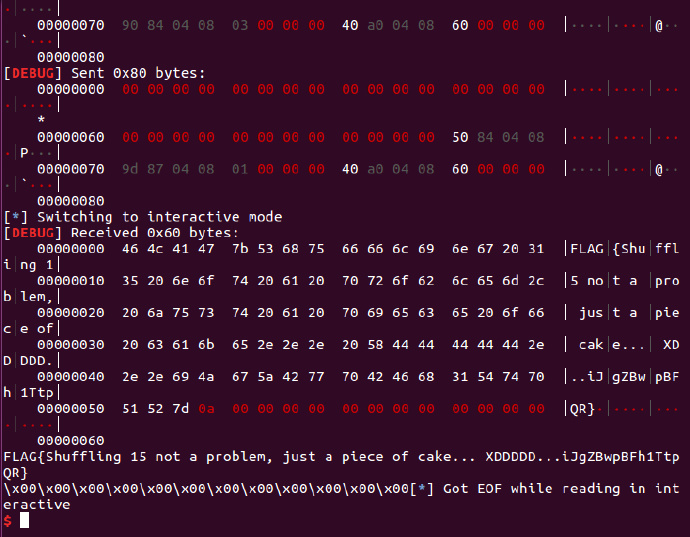Click the hex offset 00000020

click(x=70, y=313)
